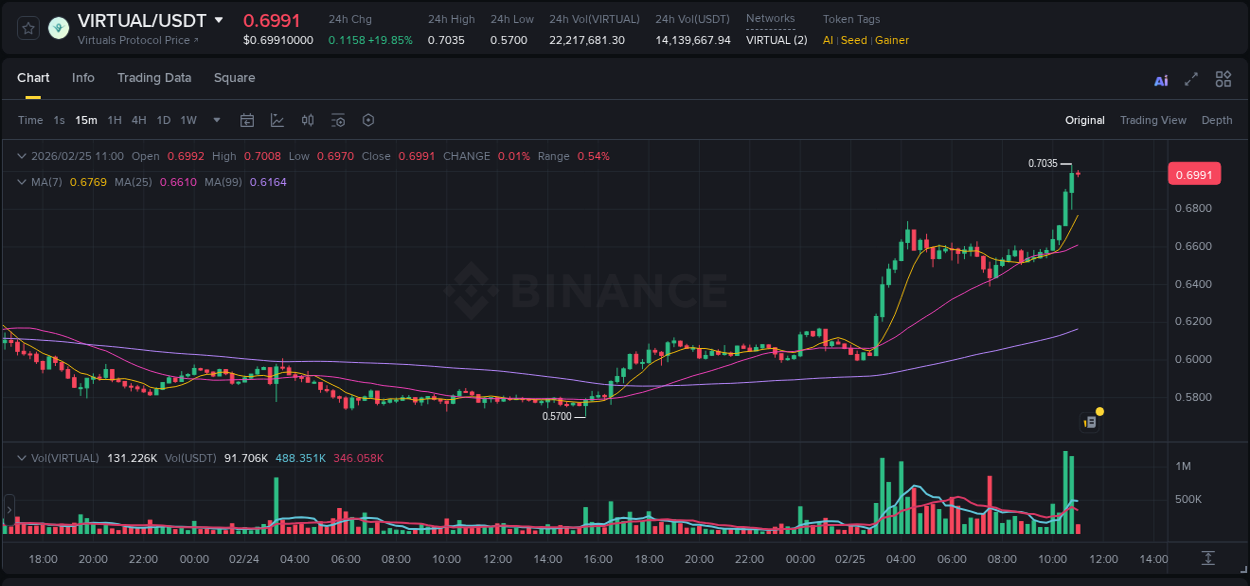Open the go-to-date calendar icon
This screenshot has height=586, width=1250.
tap(247, 120)
